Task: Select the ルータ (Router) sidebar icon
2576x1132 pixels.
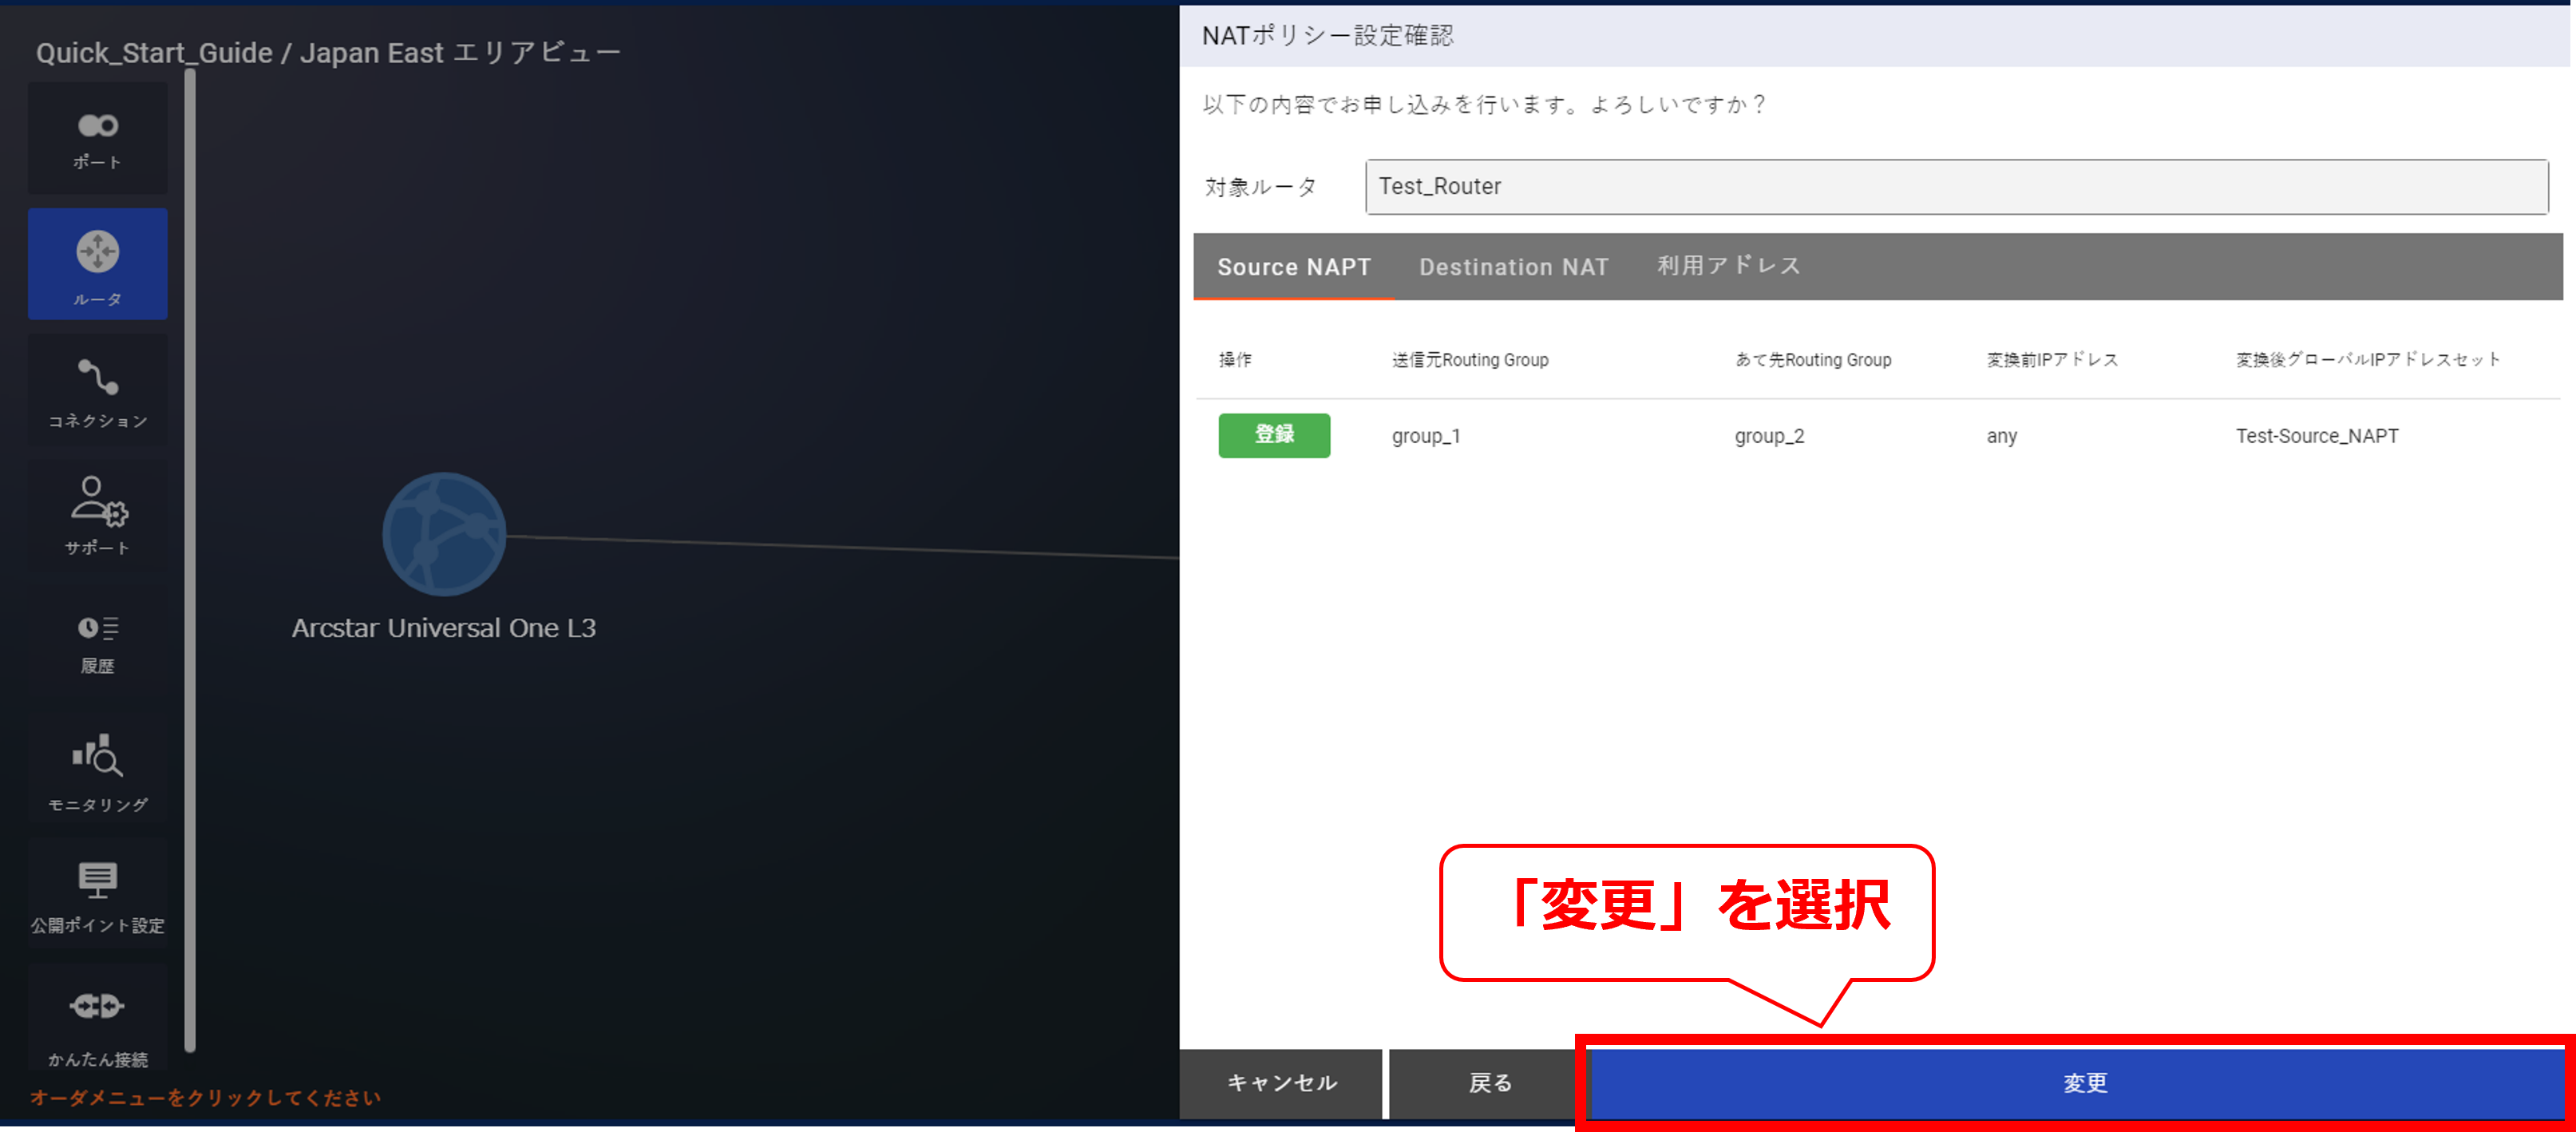Action: pyautogui.click(x=97, y=264)
